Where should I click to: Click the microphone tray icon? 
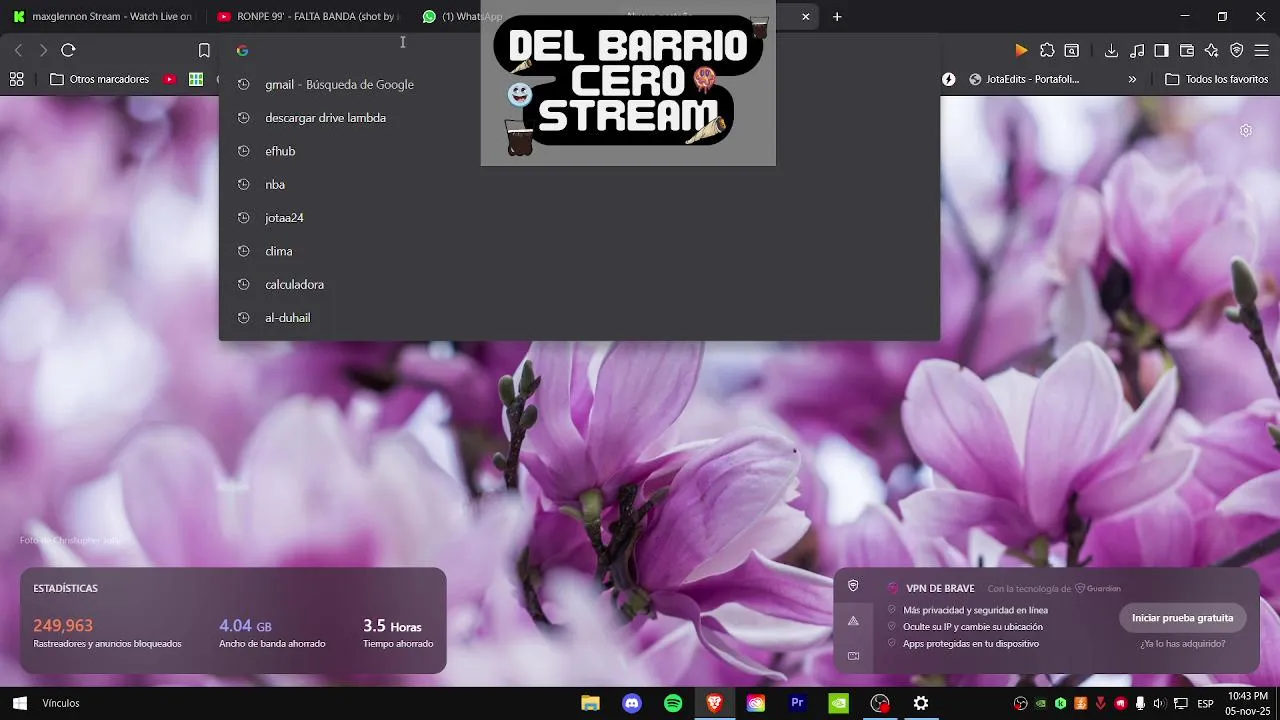click(x=1140, y=703)
